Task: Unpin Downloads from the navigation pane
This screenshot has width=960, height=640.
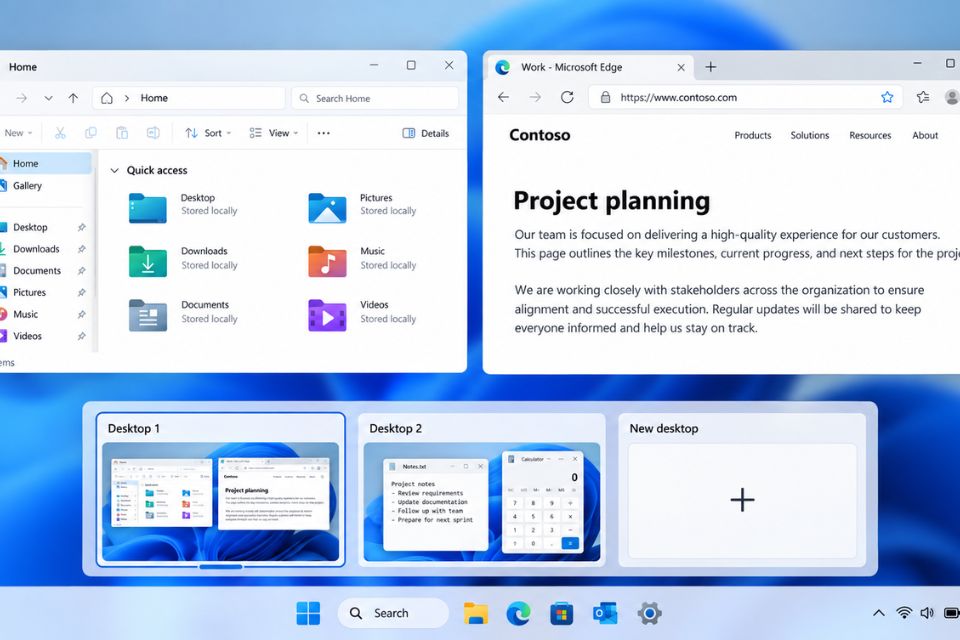Action: point(81,249)
